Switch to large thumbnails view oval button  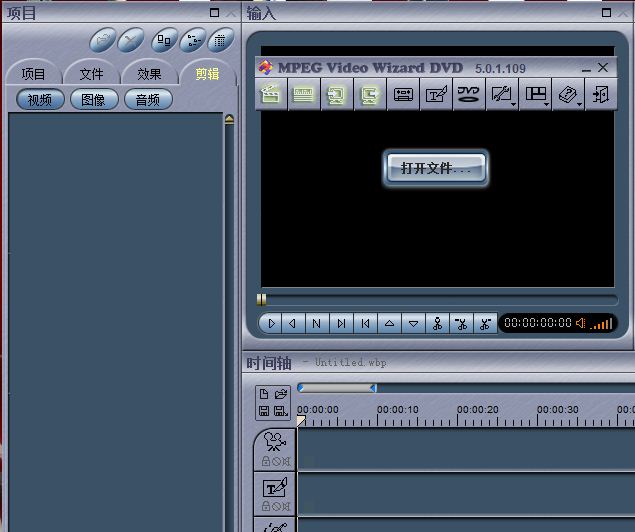point(164,40)
